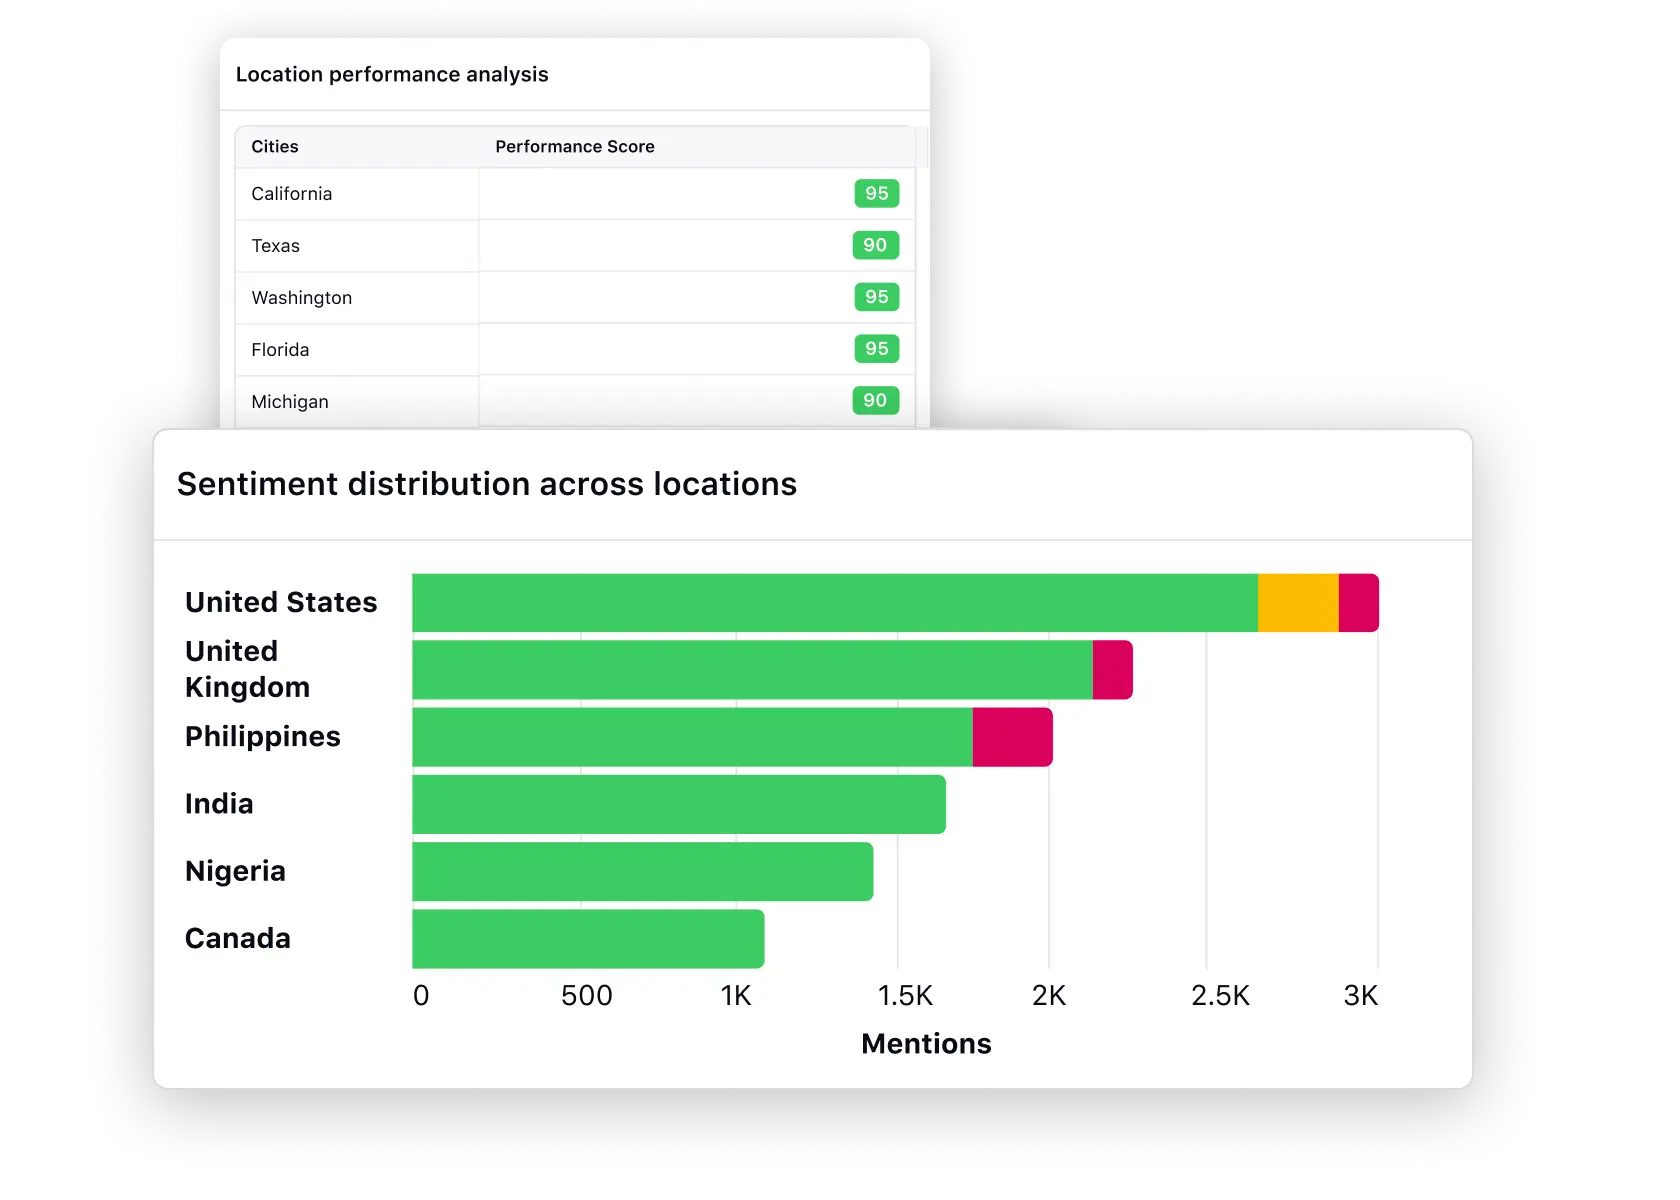
Task: Select the Washington score badge
Action: click(876, 297)
